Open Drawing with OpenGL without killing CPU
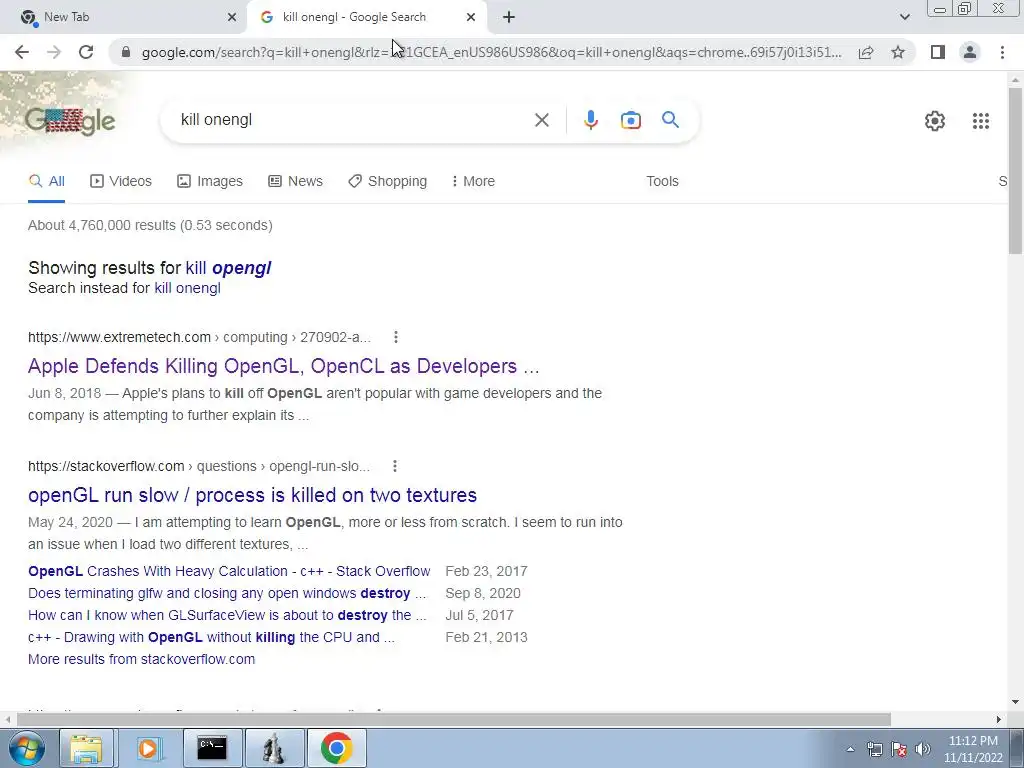1024x768 pixels. 211,637
